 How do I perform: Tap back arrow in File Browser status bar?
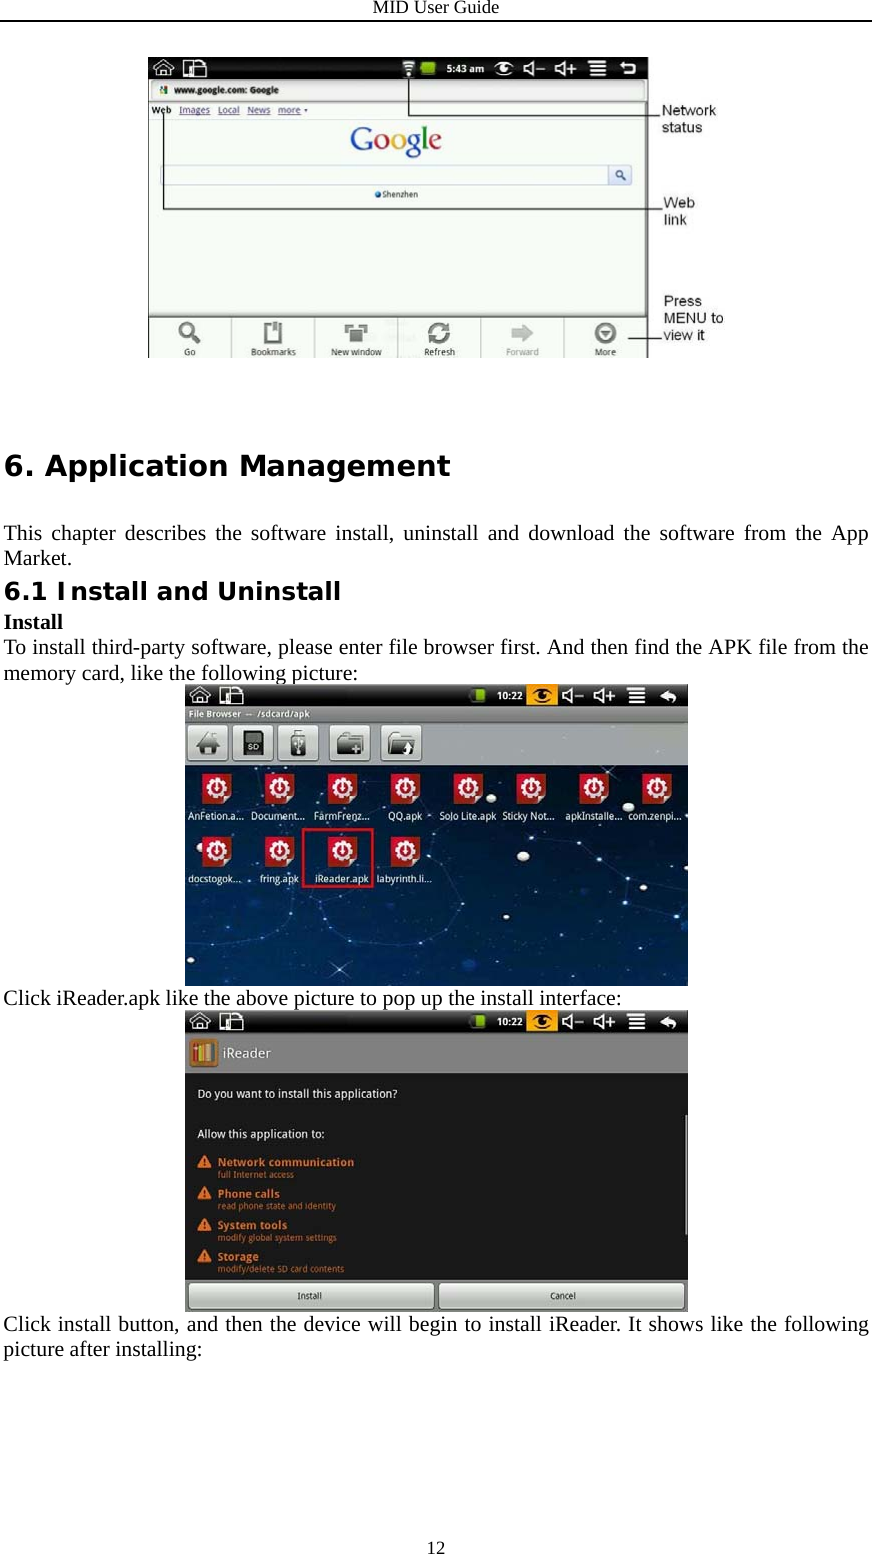668,695
